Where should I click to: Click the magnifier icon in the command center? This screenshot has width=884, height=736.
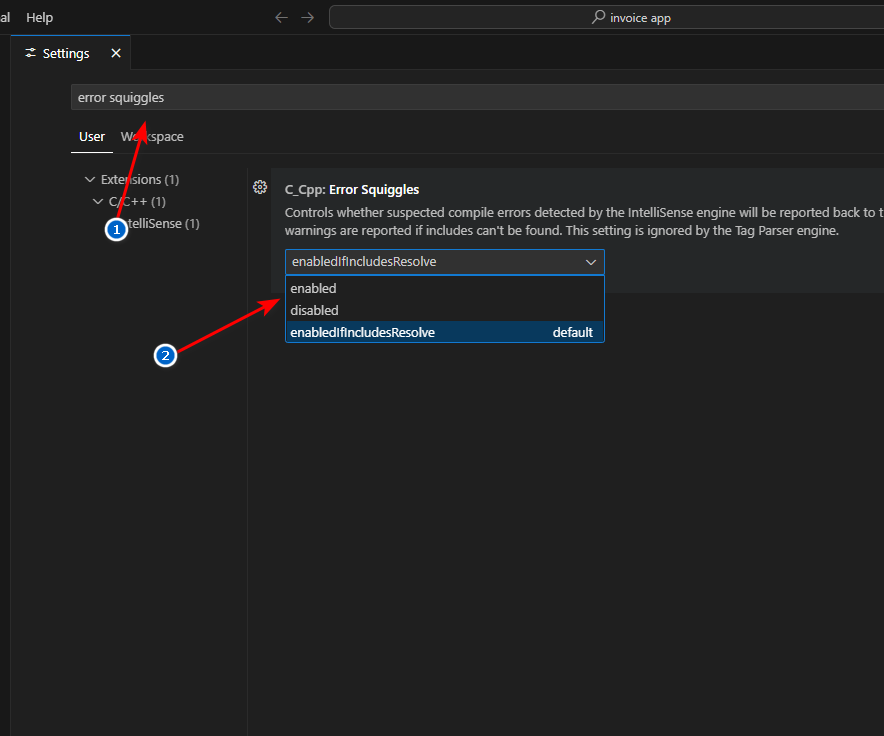click(x=598, y=18)
